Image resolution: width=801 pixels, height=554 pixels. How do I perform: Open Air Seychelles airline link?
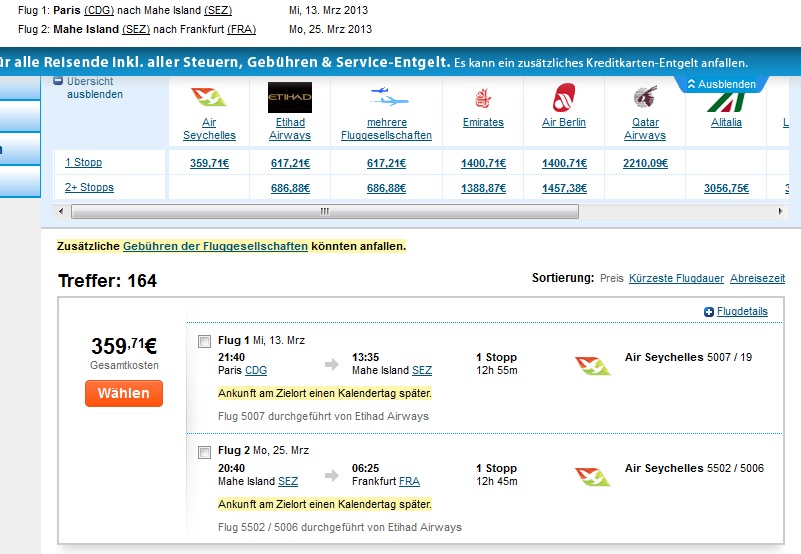[x=209, y=129]
